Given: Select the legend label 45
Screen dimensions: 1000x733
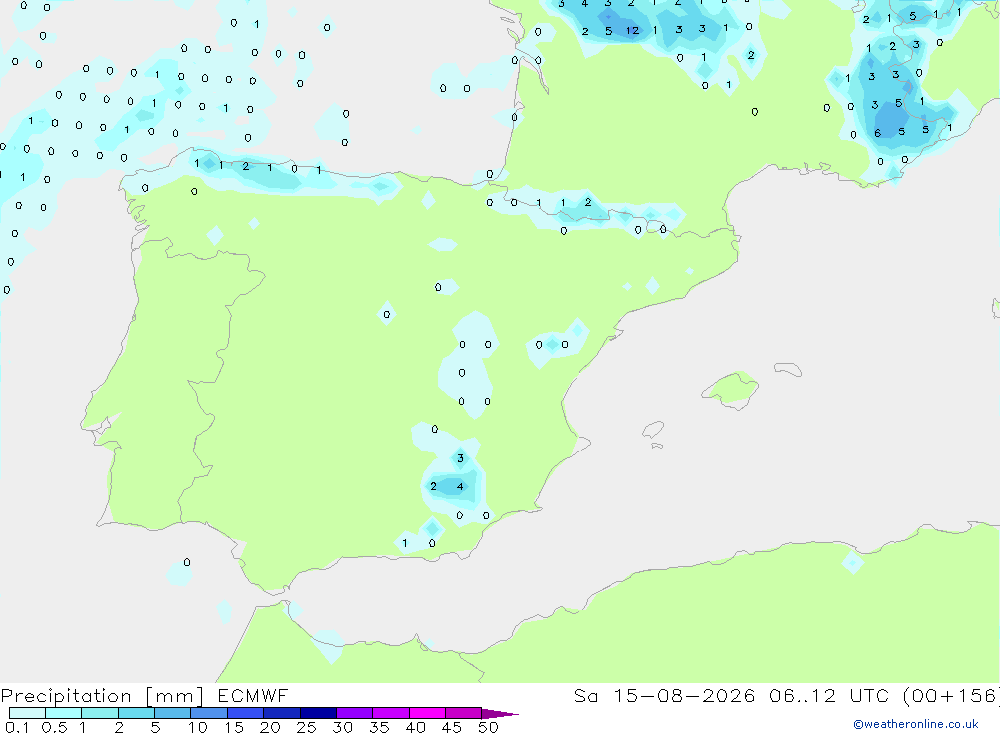Looking at the screenshot, I should point(452,727).
